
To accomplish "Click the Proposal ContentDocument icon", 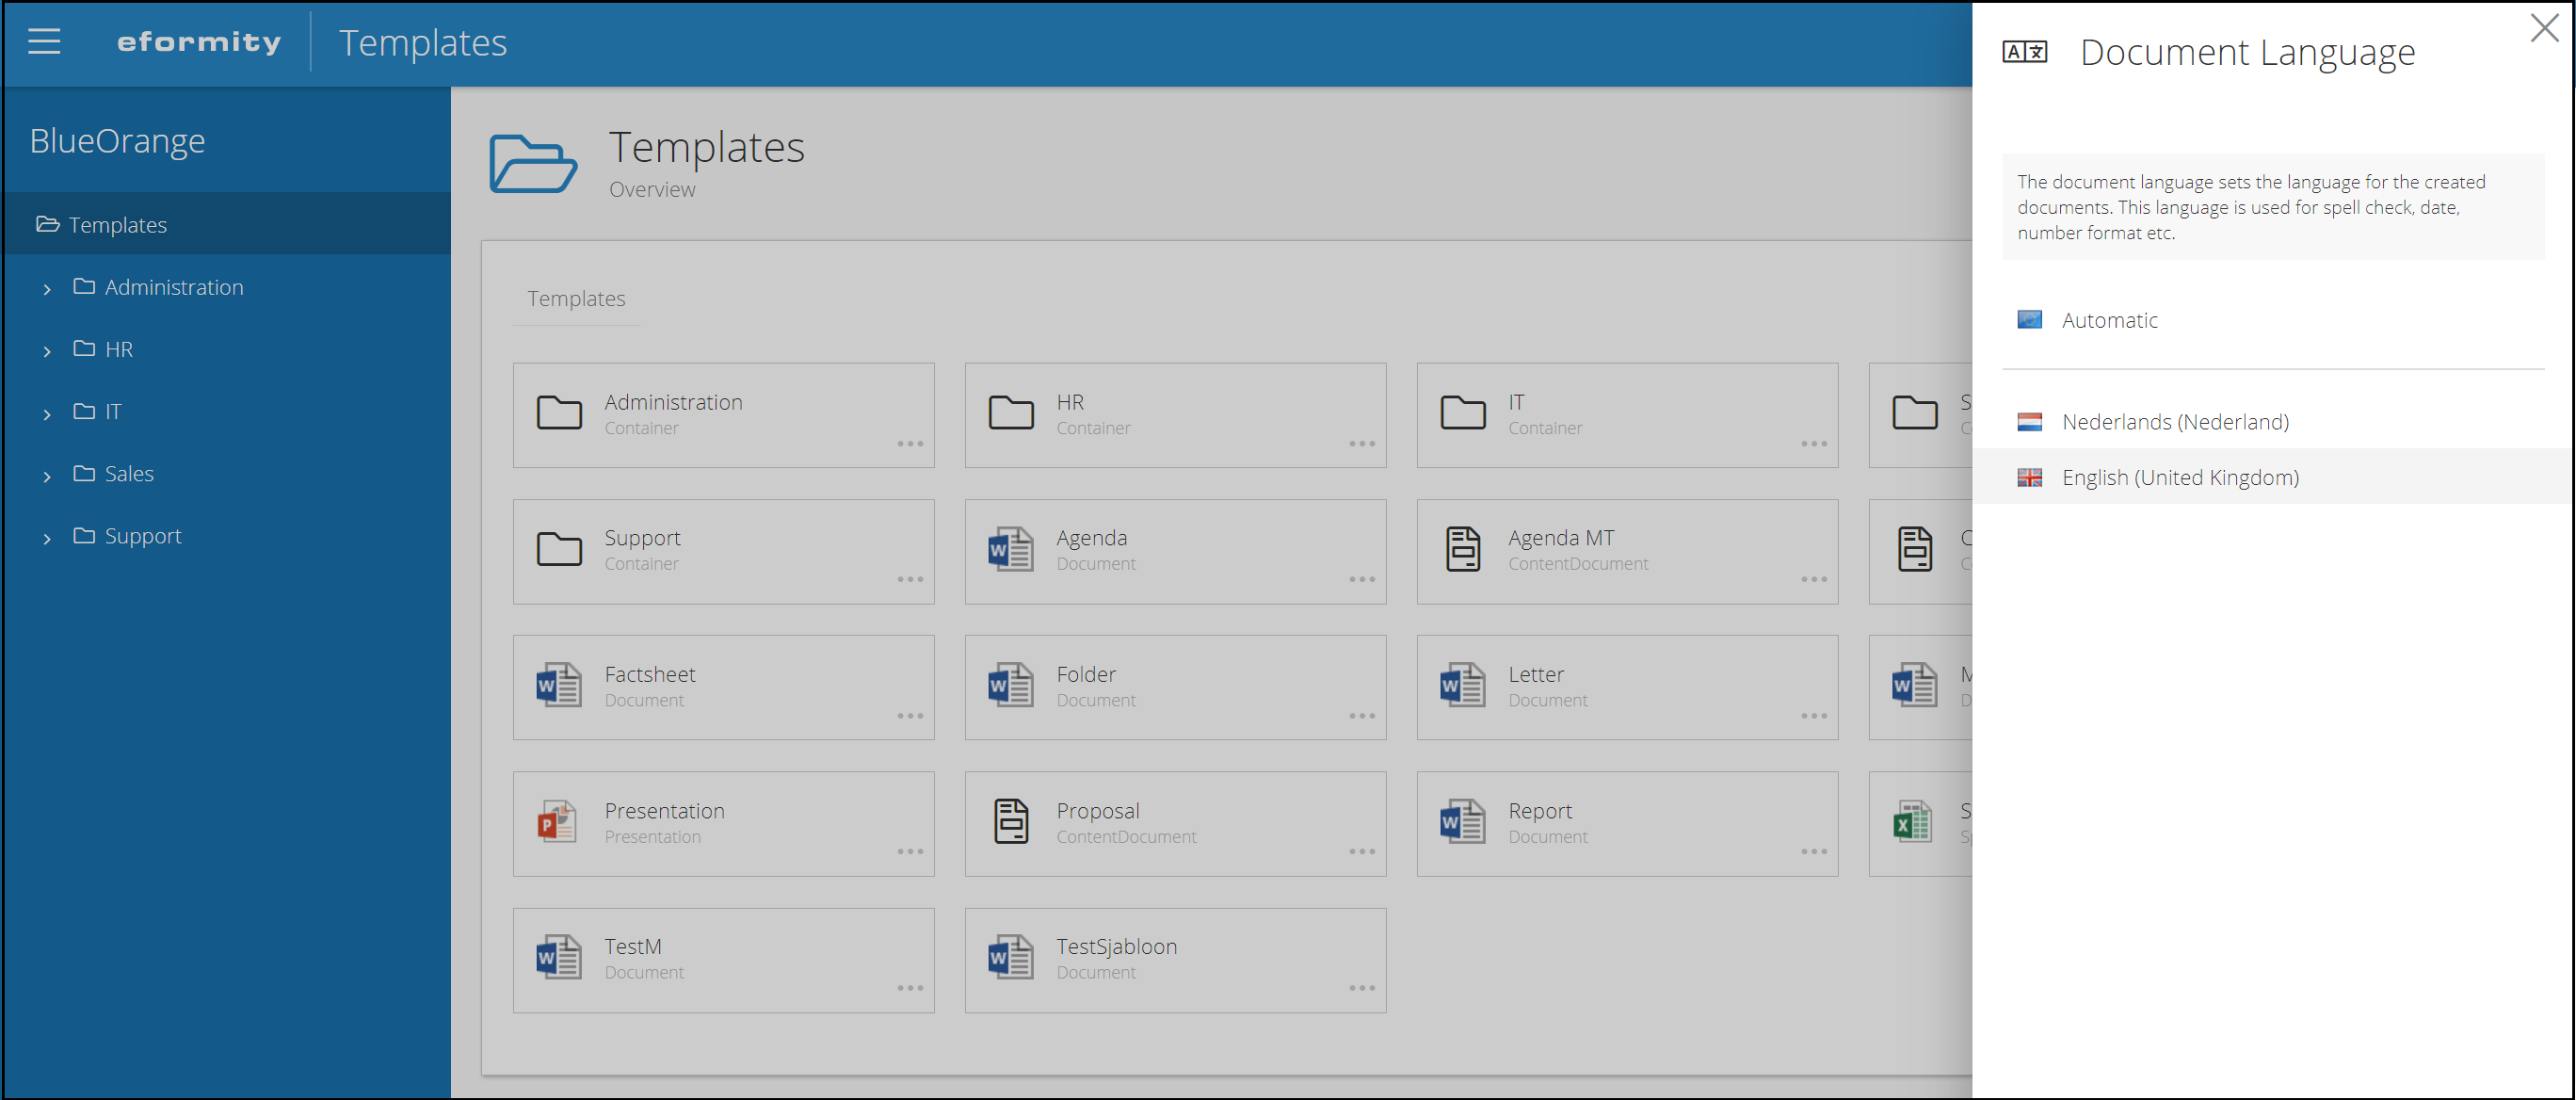I will [x=1010, y=822].
